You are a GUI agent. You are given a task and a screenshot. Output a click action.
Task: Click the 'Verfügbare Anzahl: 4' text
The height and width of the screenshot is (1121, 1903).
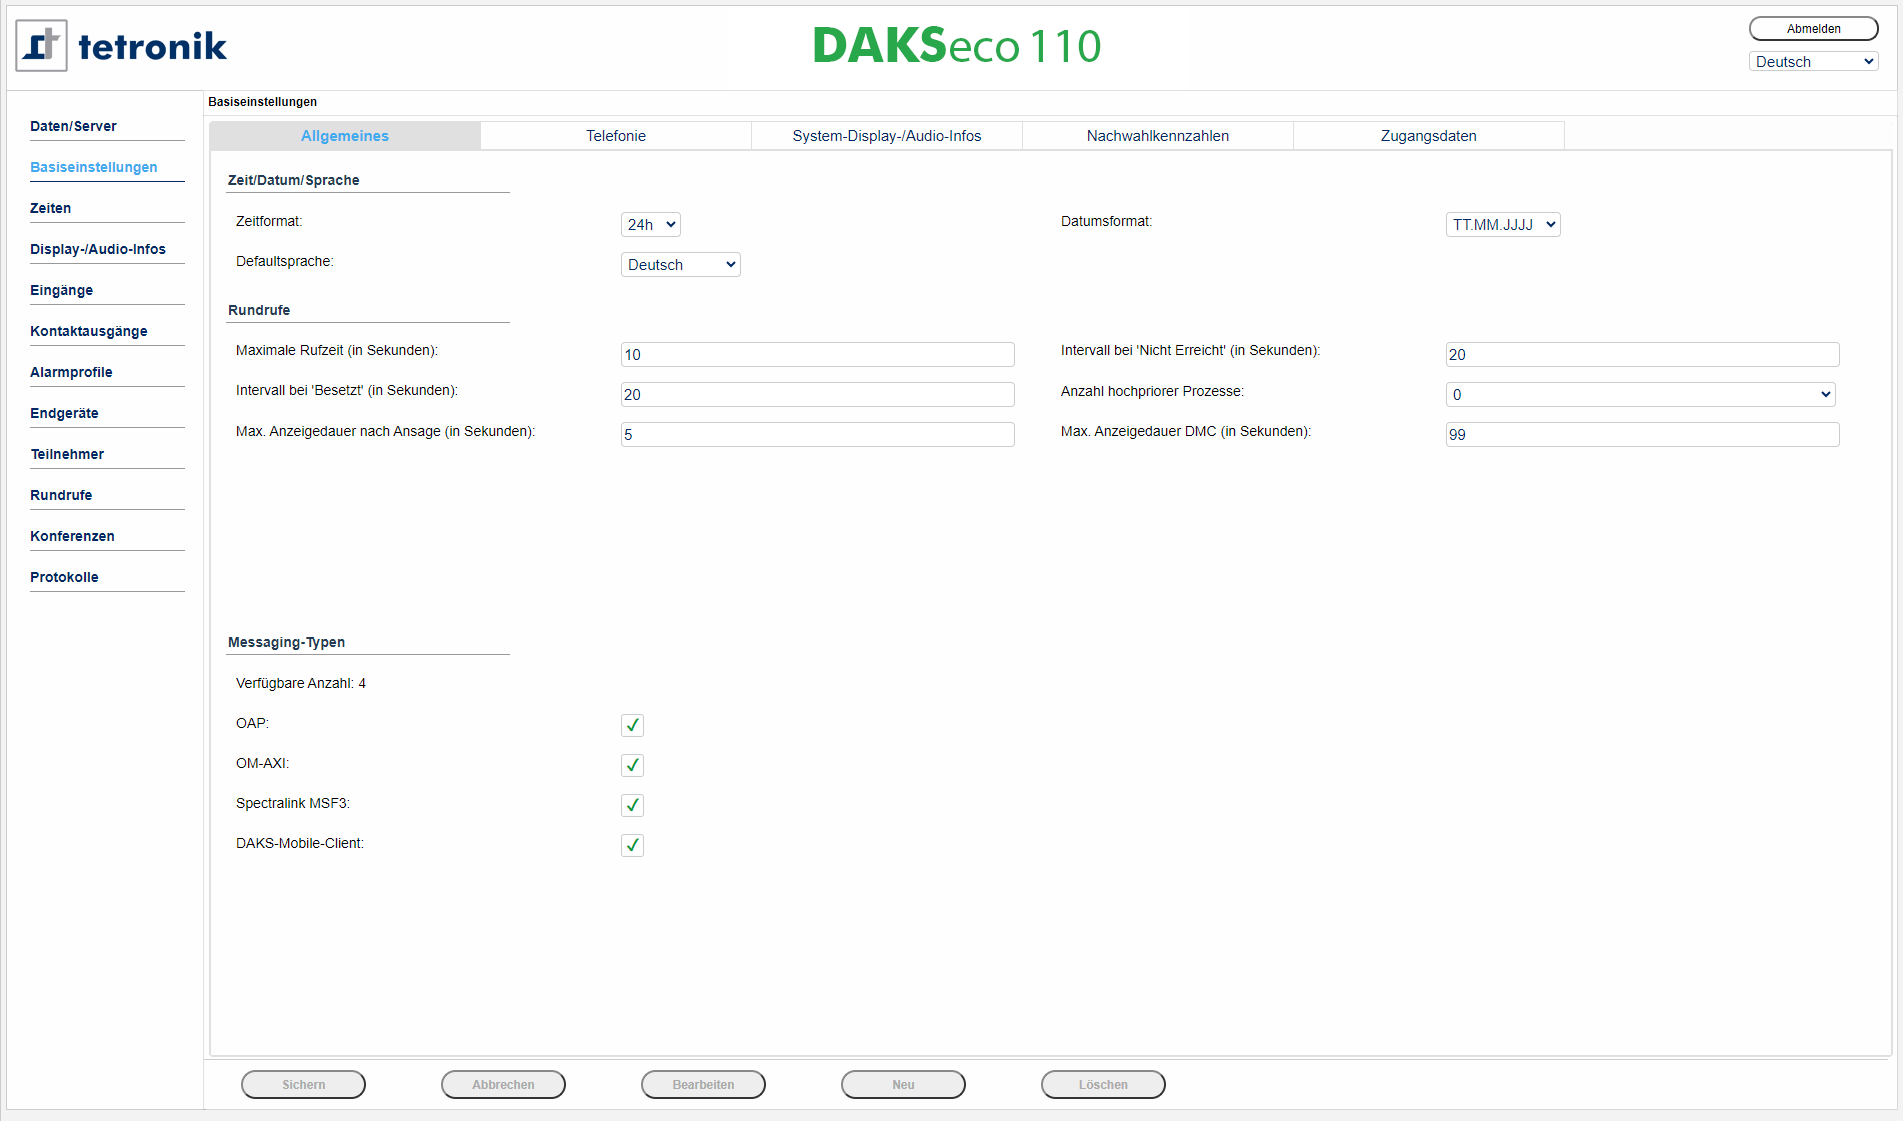tap(301, 683)
